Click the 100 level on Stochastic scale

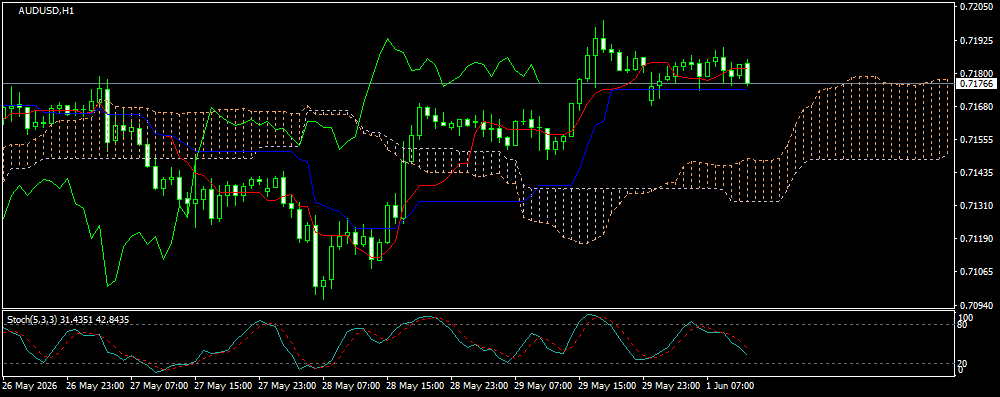pos(966,317)
